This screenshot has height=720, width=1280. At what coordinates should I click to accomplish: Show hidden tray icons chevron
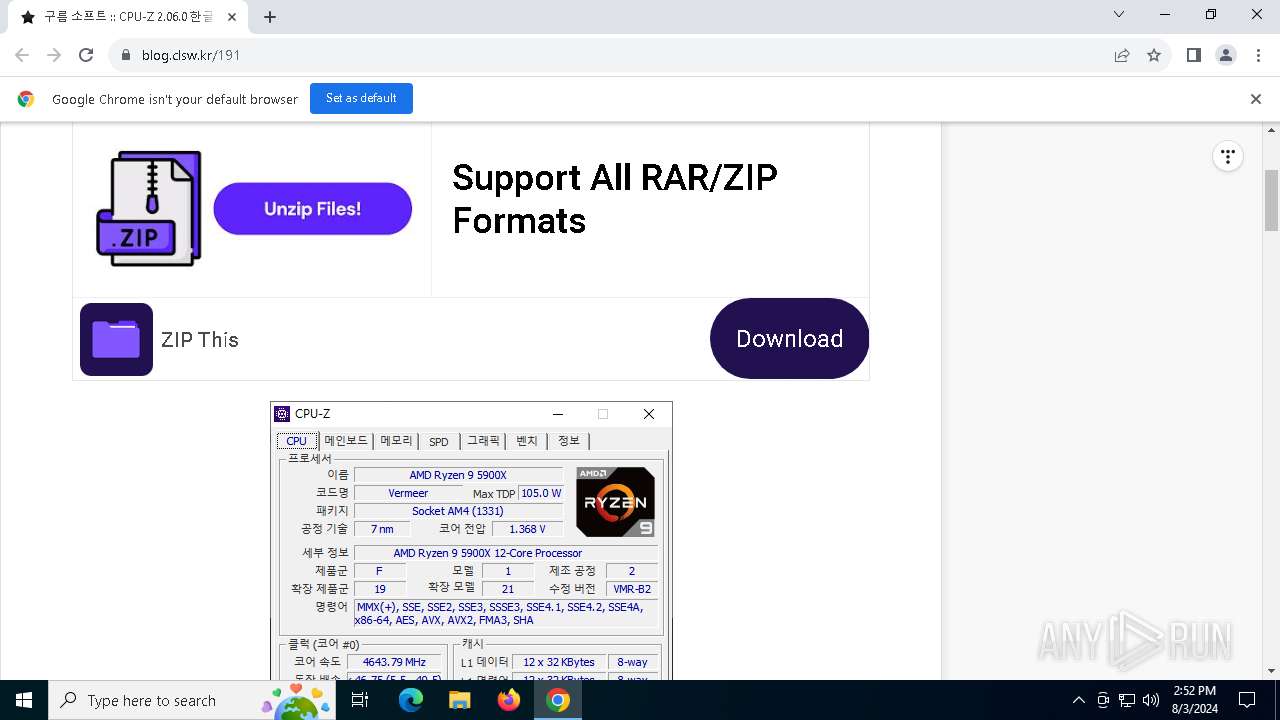[x=1079, y=700]
